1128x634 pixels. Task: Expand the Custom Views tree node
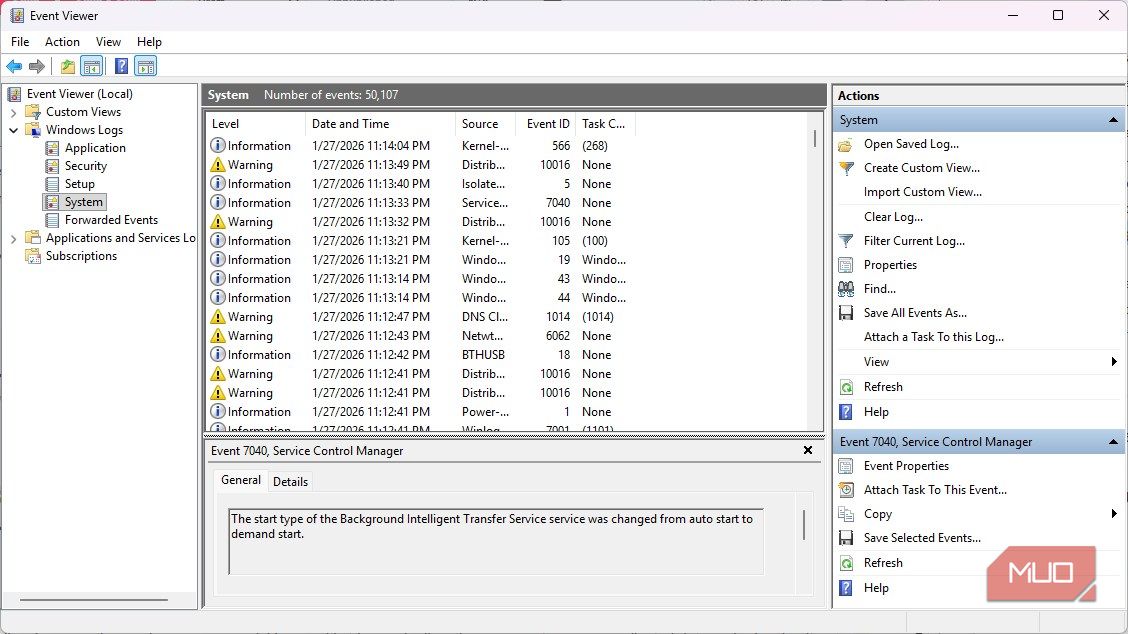(13, 113)
